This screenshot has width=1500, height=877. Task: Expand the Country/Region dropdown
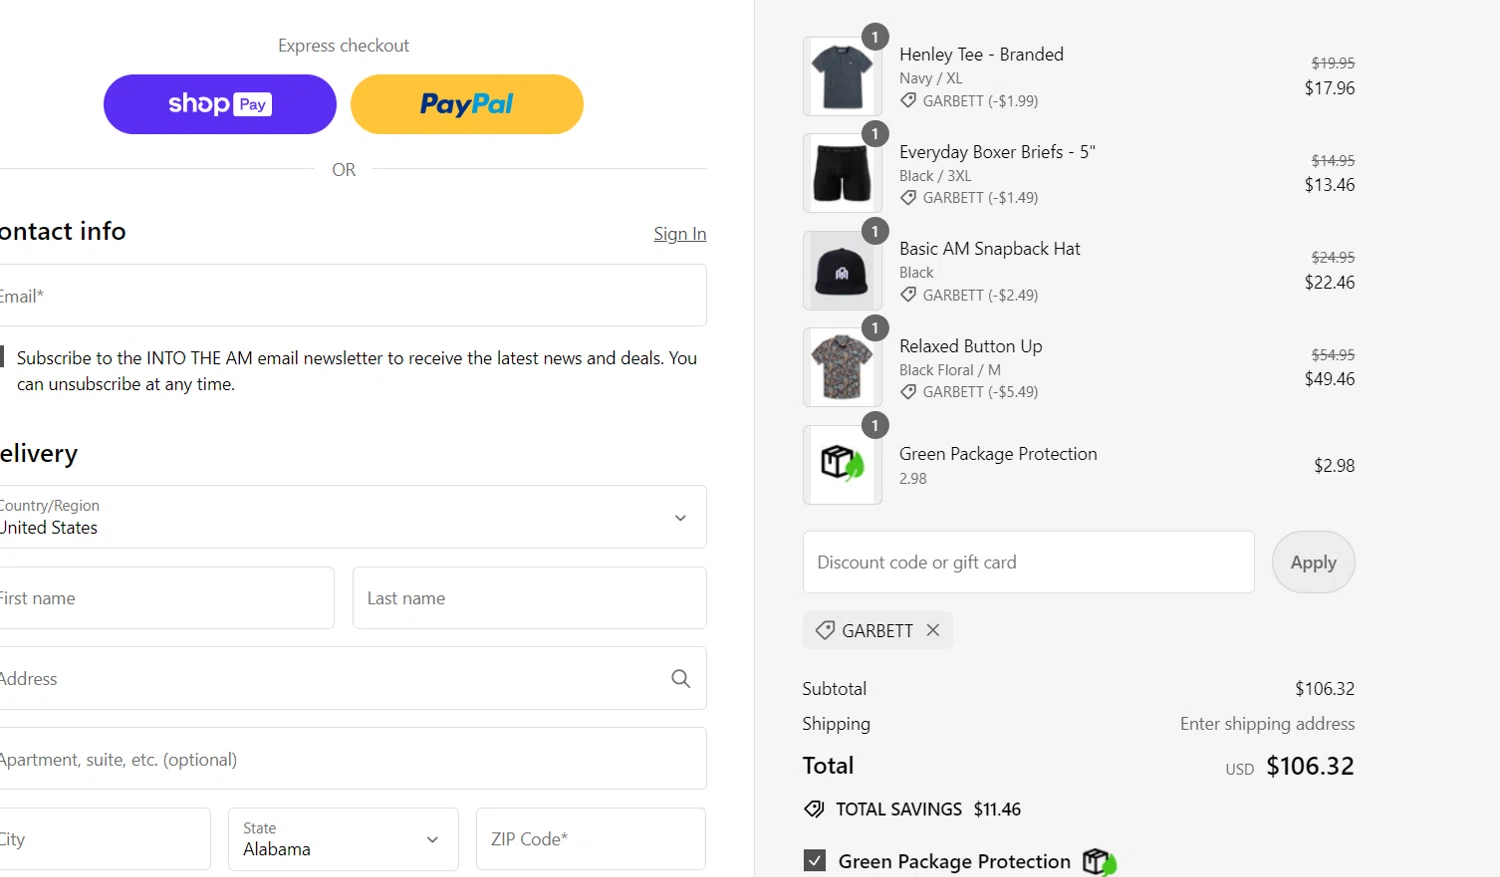click(x=352, y=517)
